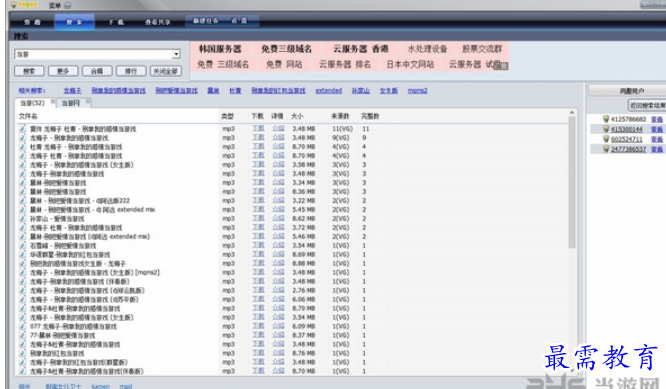Click bulb icon beside user 415300144
This screenshot has height=389, width=666.
606,129
